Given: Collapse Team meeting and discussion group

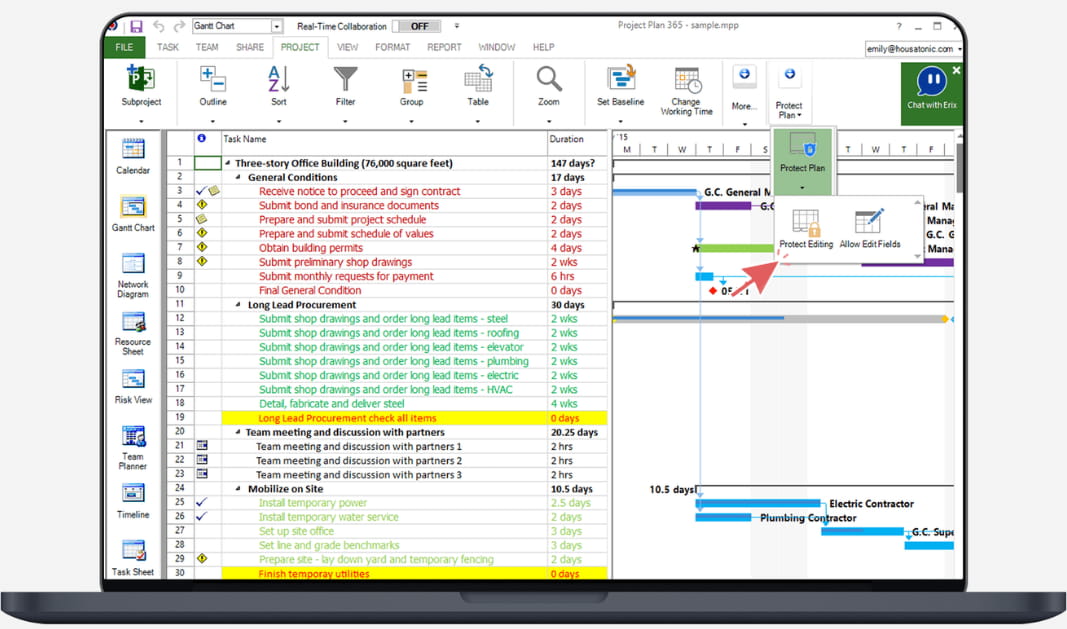Looking at the screenshot, I should [238, 432].
